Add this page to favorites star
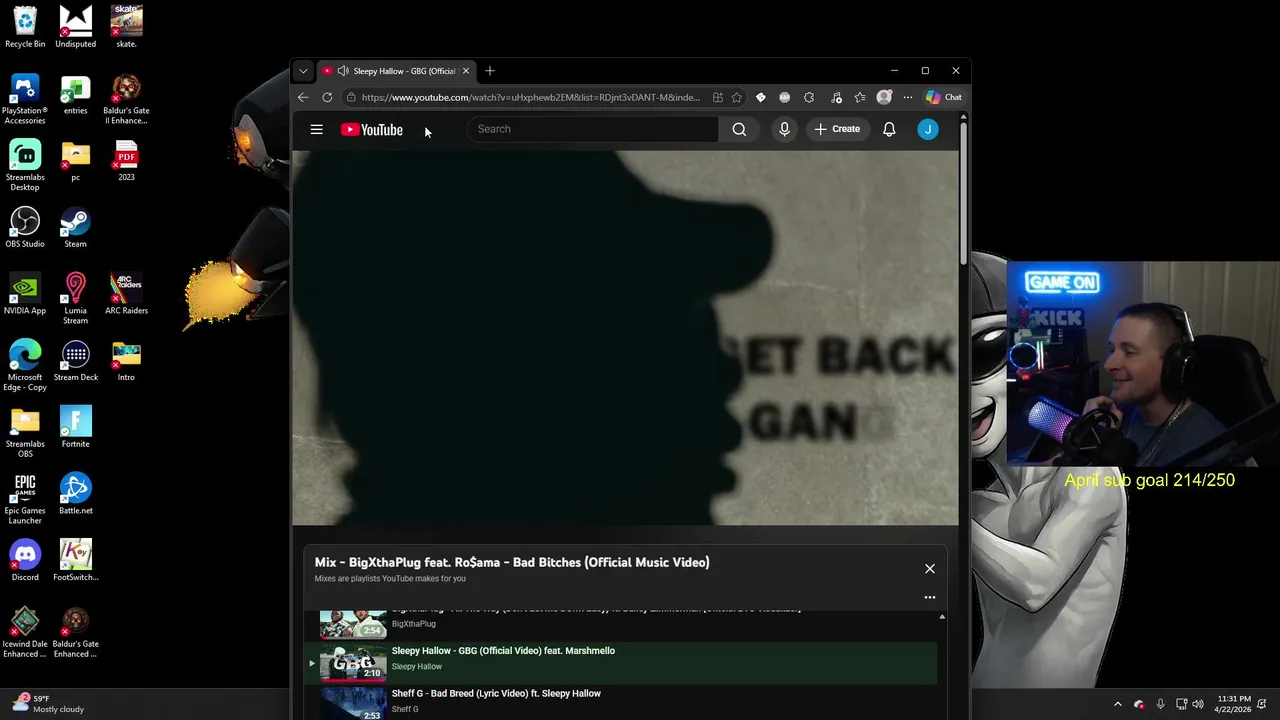The height and width of the screenshot is (720, 1280). point(737,97)
